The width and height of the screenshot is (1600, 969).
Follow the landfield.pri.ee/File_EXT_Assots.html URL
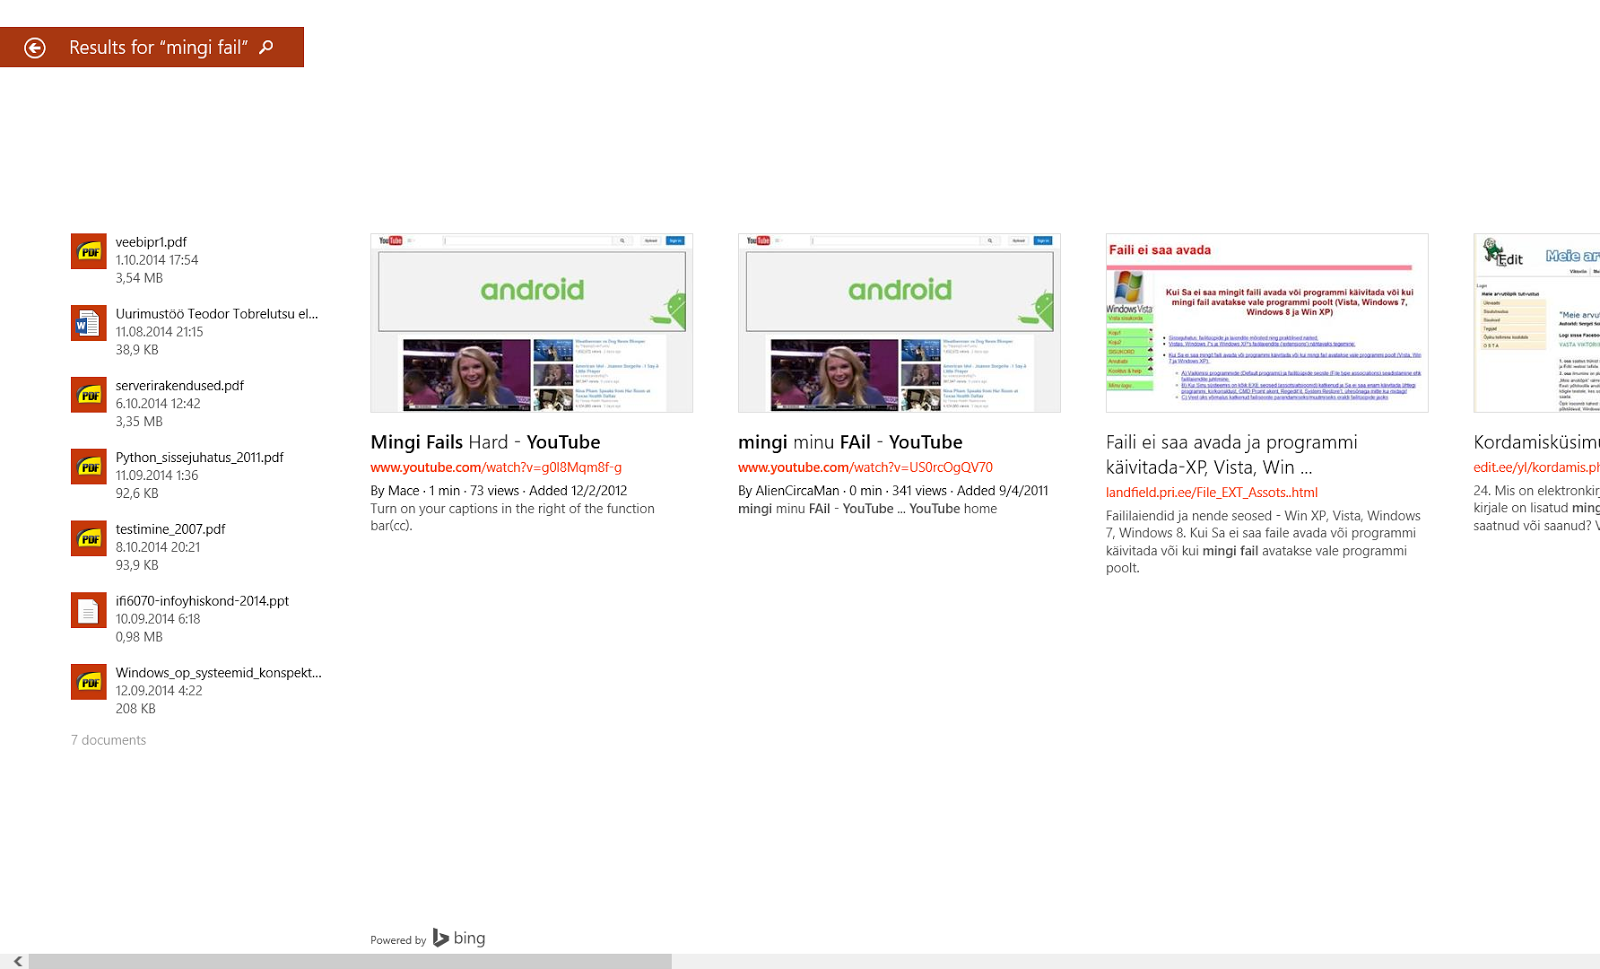click(1212, 492)
